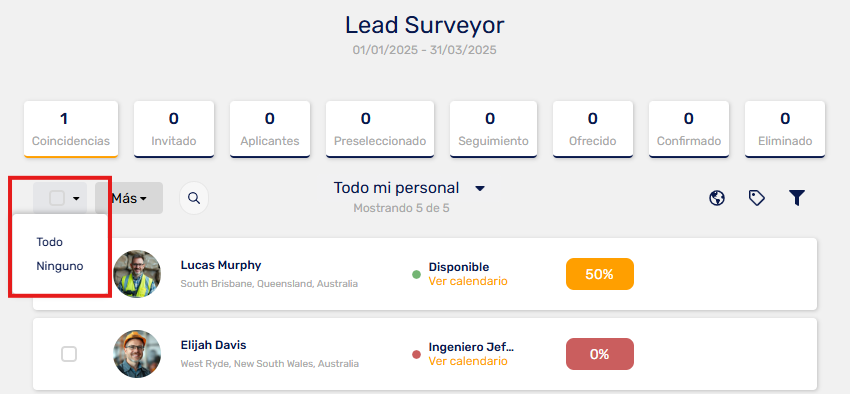
Task: Choose Ninguno from the selection menu
Action: point(60,267)
